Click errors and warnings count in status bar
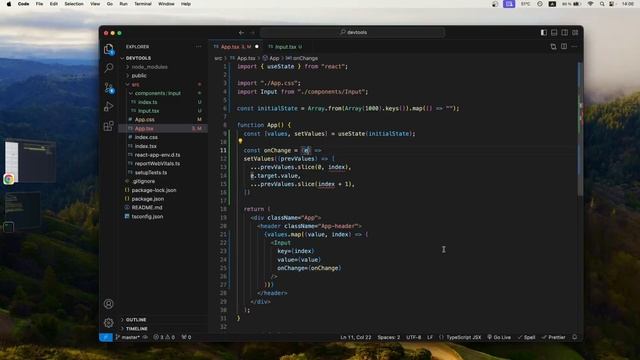640x360 pixels. tap(164, 337)
